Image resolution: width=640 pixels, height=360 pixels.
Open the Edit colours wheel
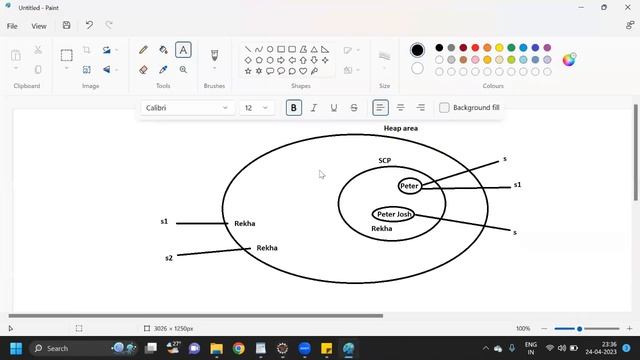(x=569, y=60)
